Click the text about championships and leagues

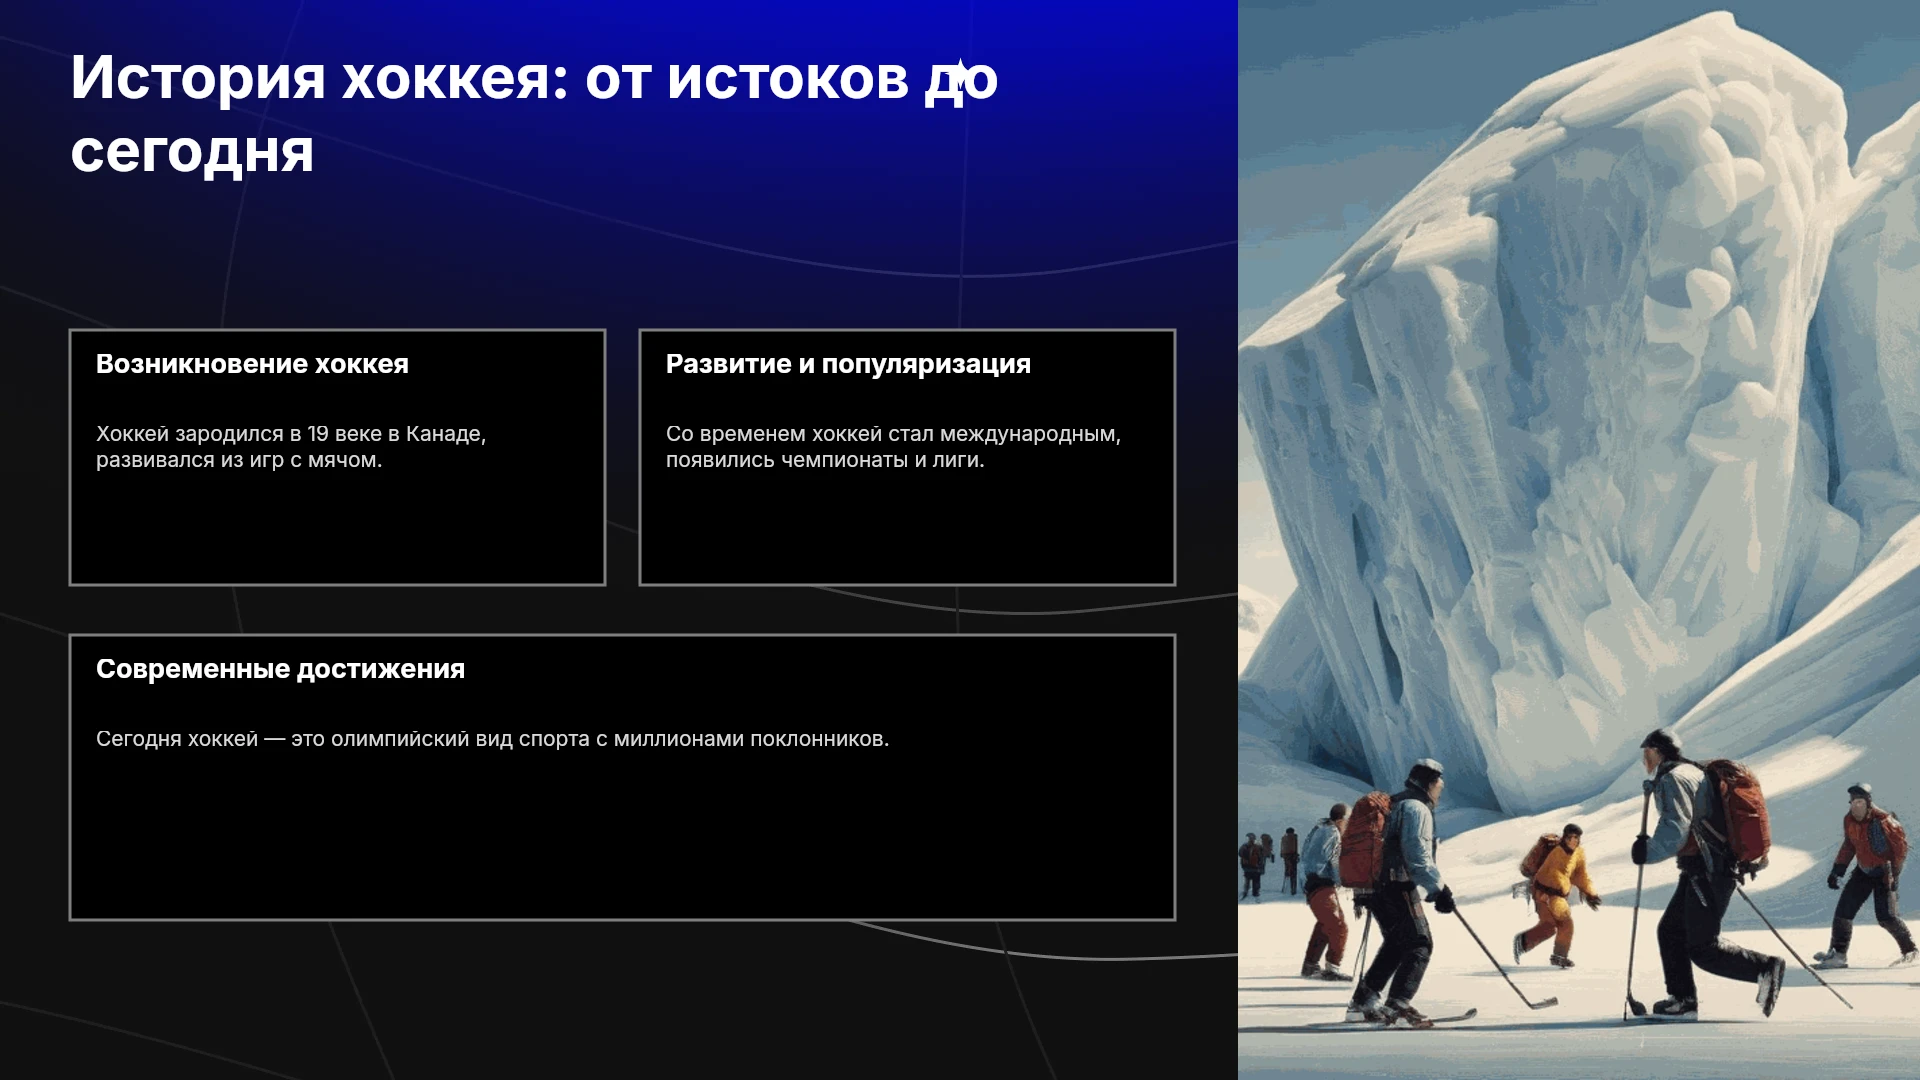pos(893,447)
